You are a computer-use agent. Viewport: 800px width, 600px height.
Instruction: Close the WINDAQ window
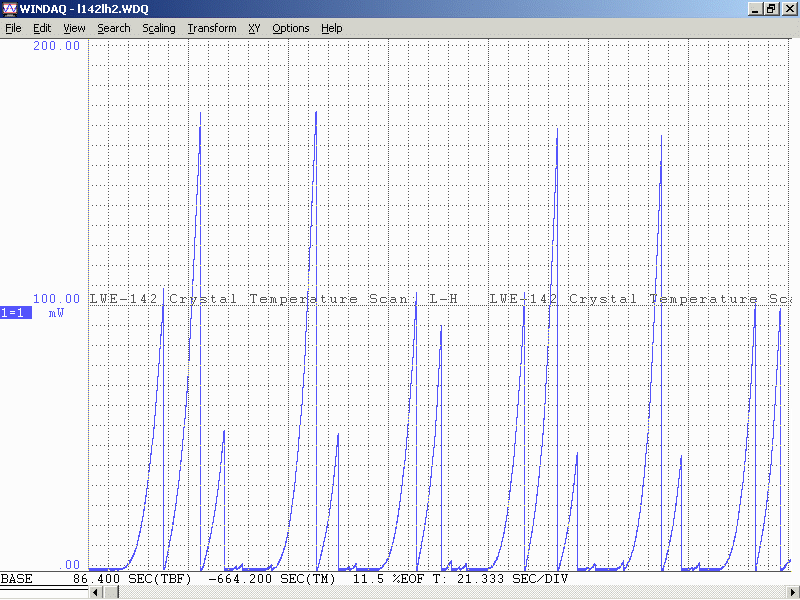click(788, 9)
